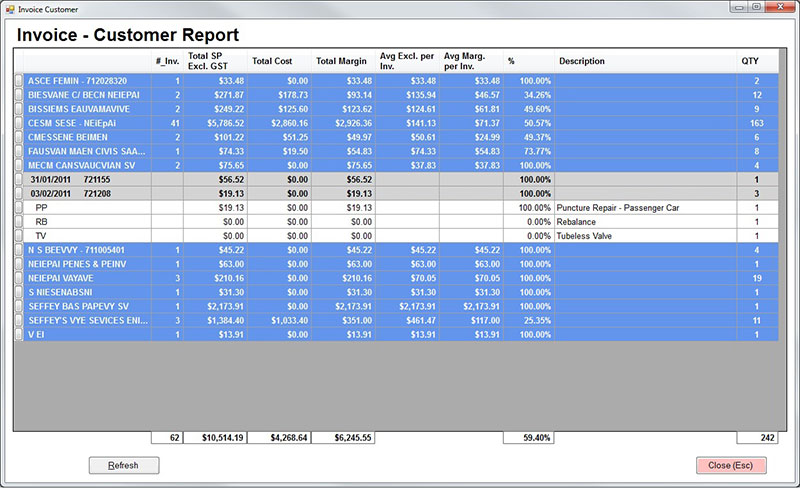Image resolution: width=800 pixels, height=492 pixels.
Task: Click the $2,926.36 total margin cell
Action: pyautogui.click(x=343, y=123)
